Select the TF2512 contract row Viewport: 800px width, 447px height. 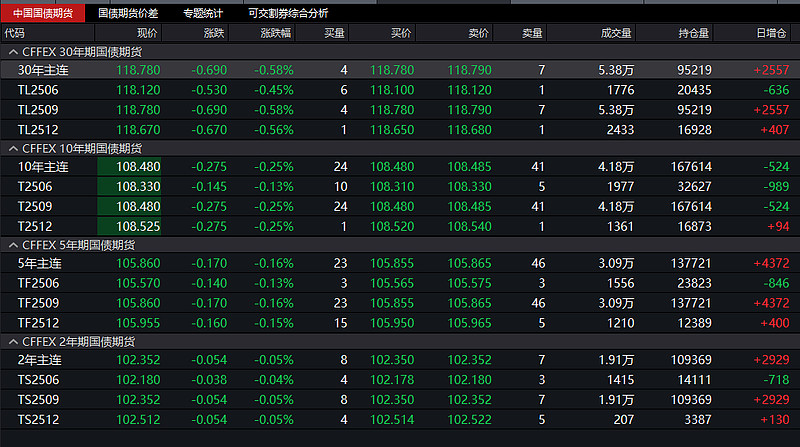[400, 323]
